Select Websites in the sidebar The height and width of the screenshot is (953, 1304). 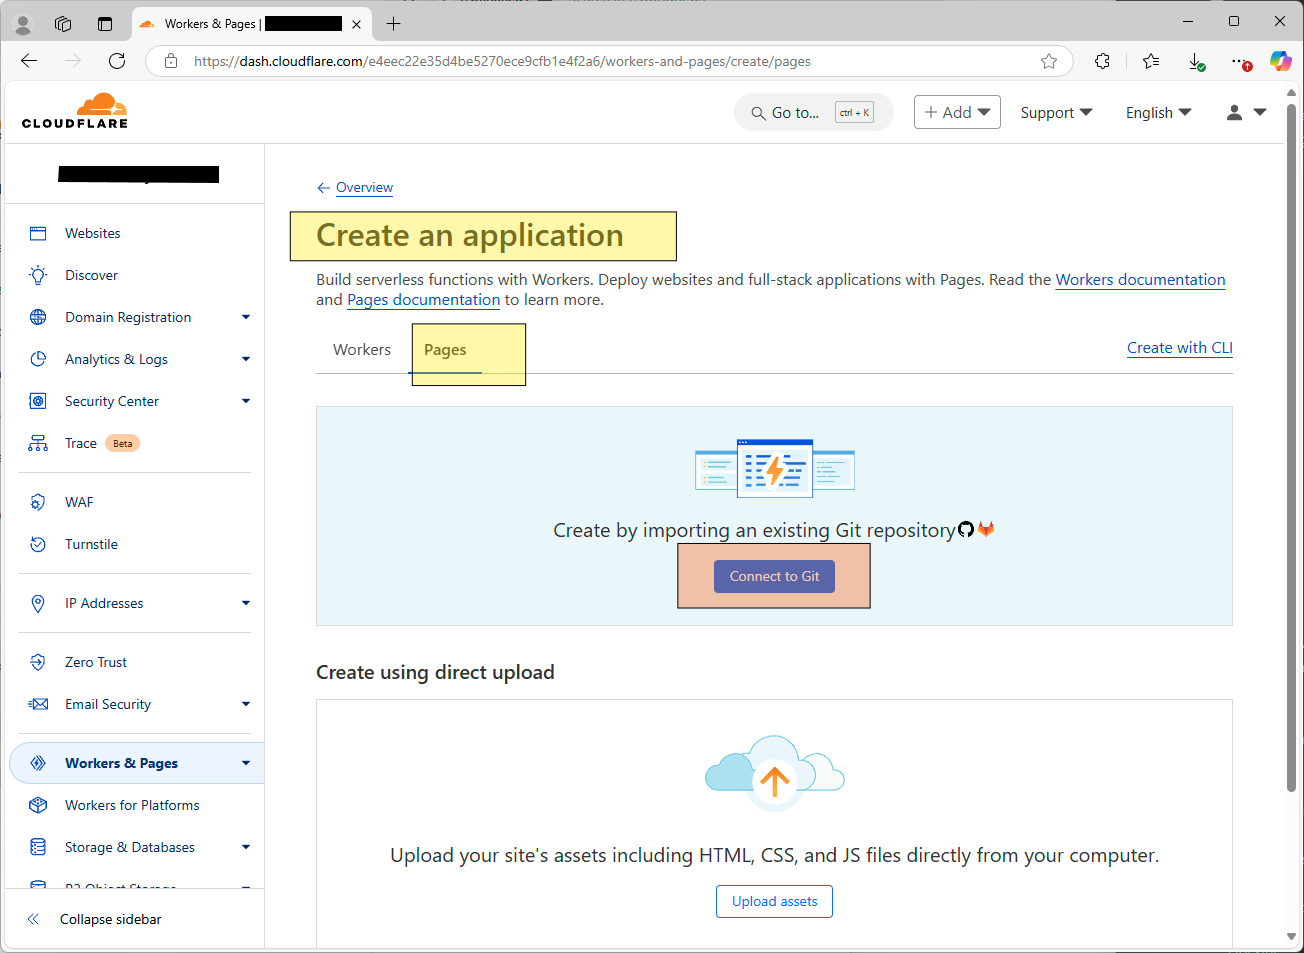[92, 232]
